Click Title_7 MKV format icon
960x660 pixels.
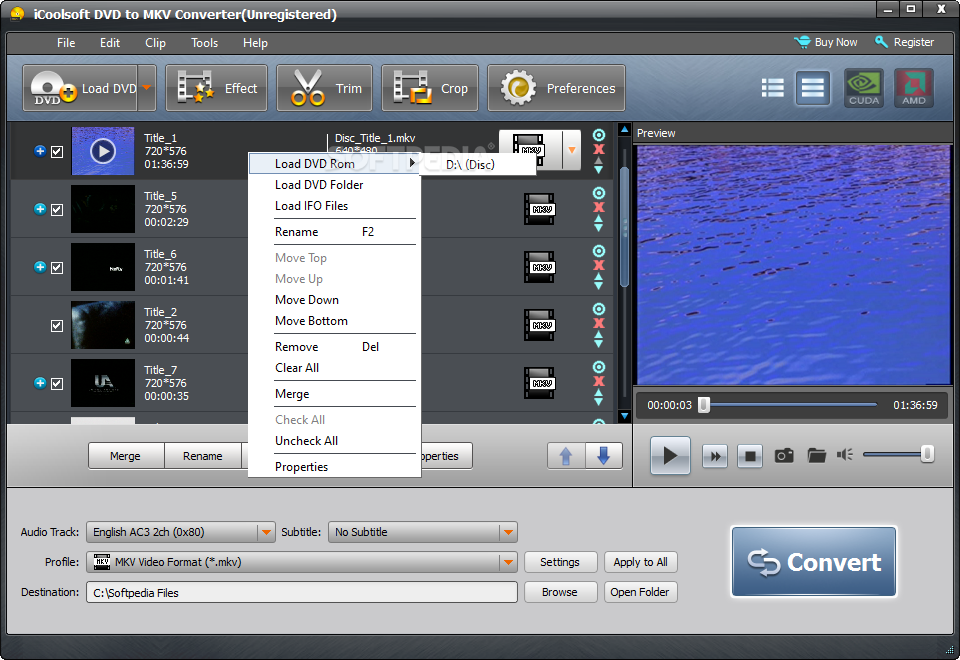tap(539, 383)
